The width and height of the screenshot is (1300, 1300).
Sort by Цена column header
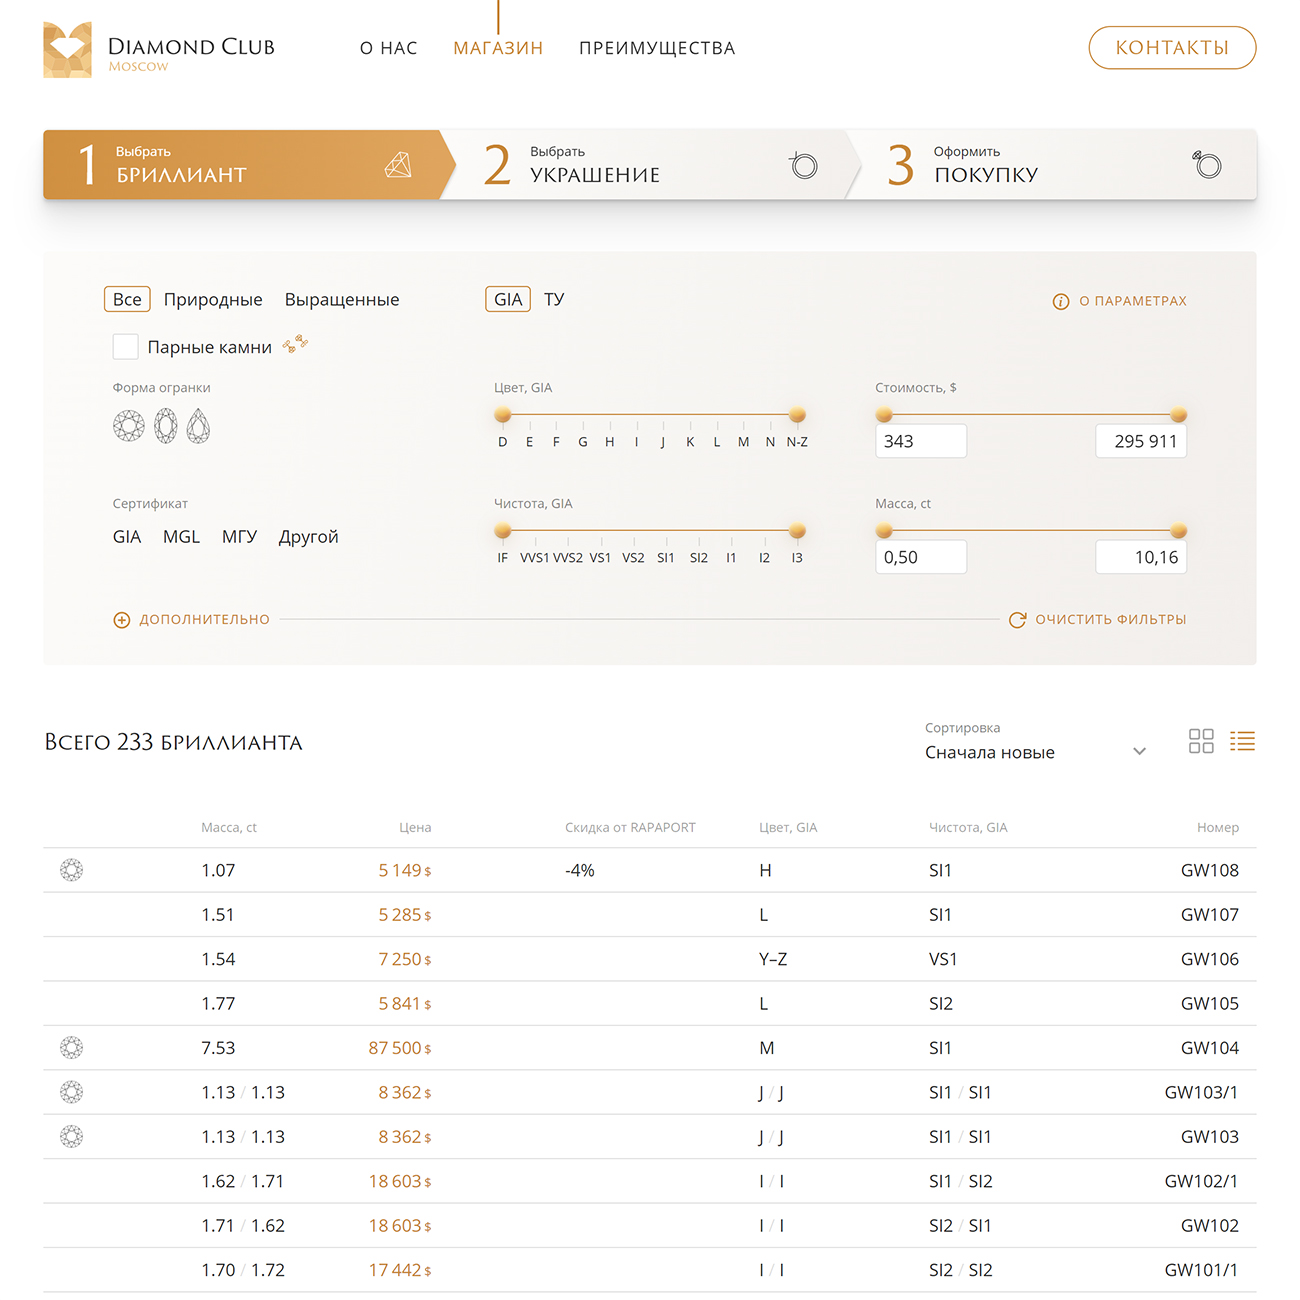click(x=415, y=828)
